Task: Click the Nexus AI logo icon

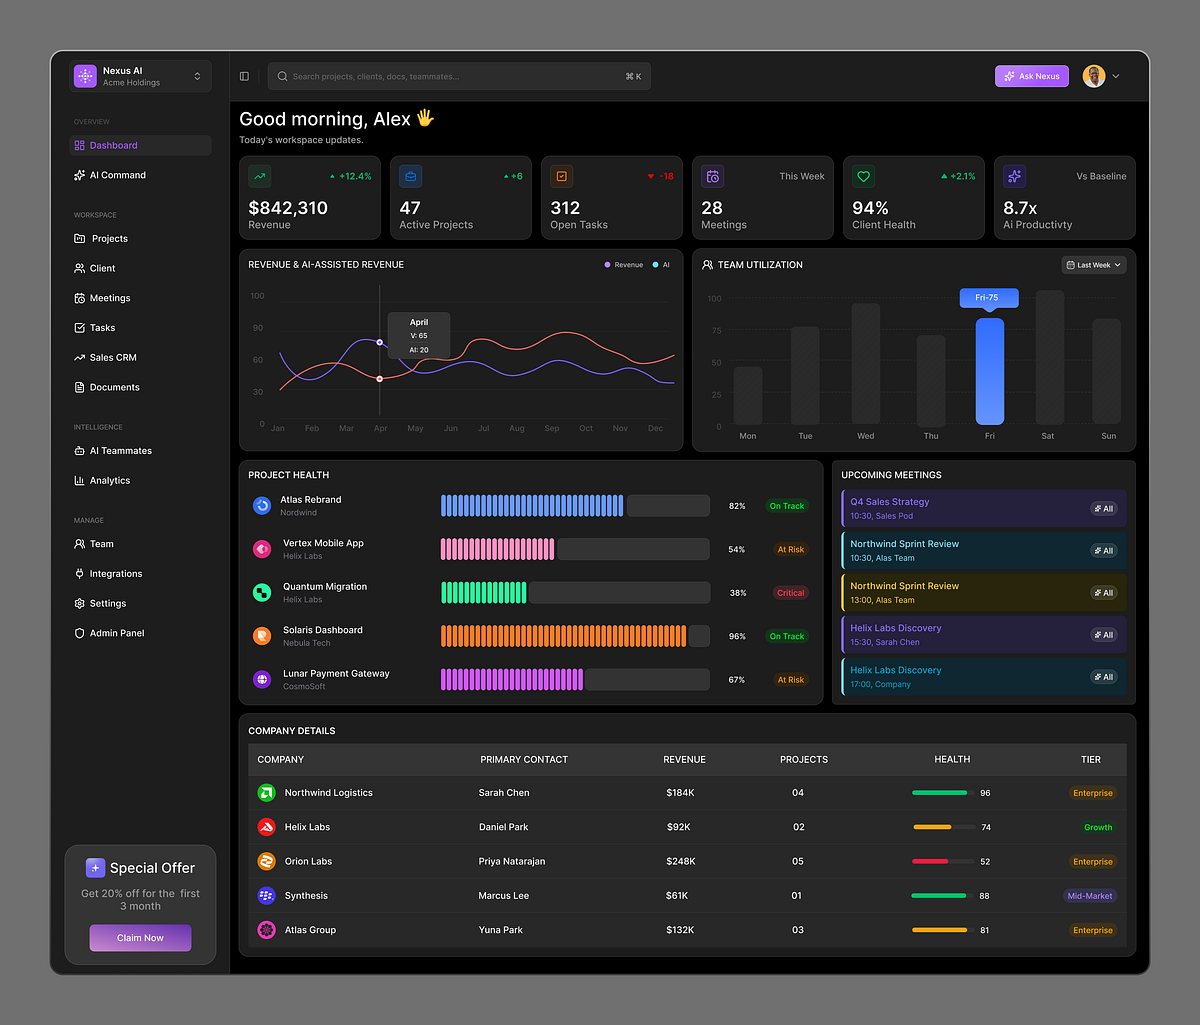Action: [x=85, y=76]
